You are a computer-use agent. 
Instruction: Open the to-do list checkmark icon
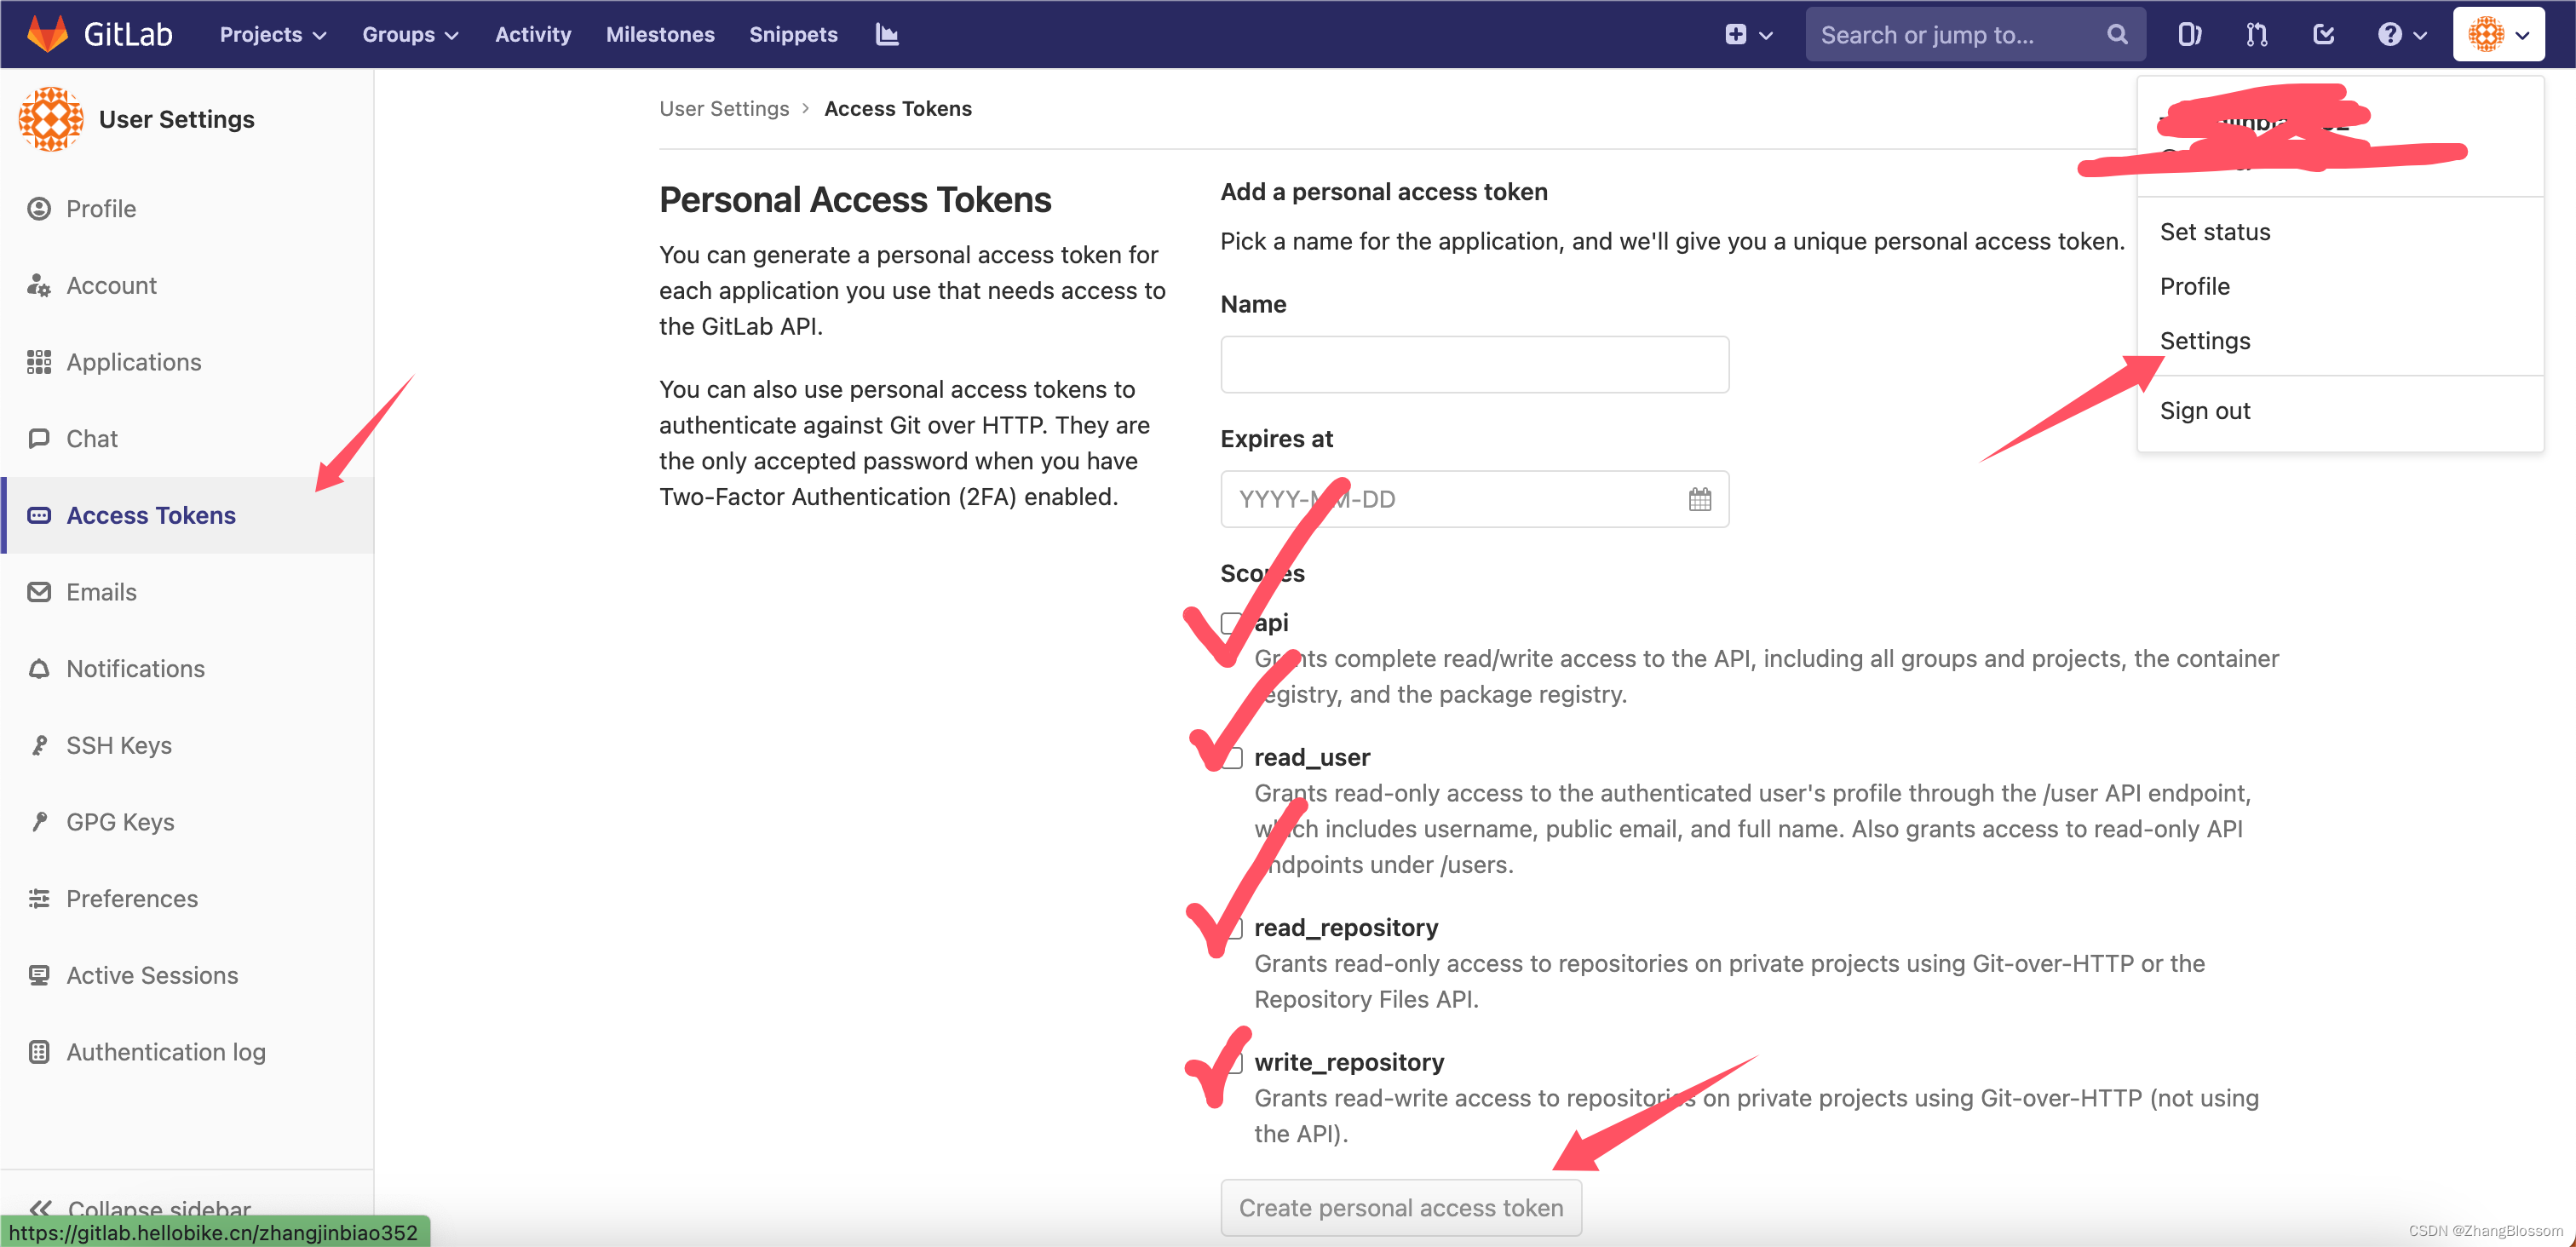(x=2323, y=34)
